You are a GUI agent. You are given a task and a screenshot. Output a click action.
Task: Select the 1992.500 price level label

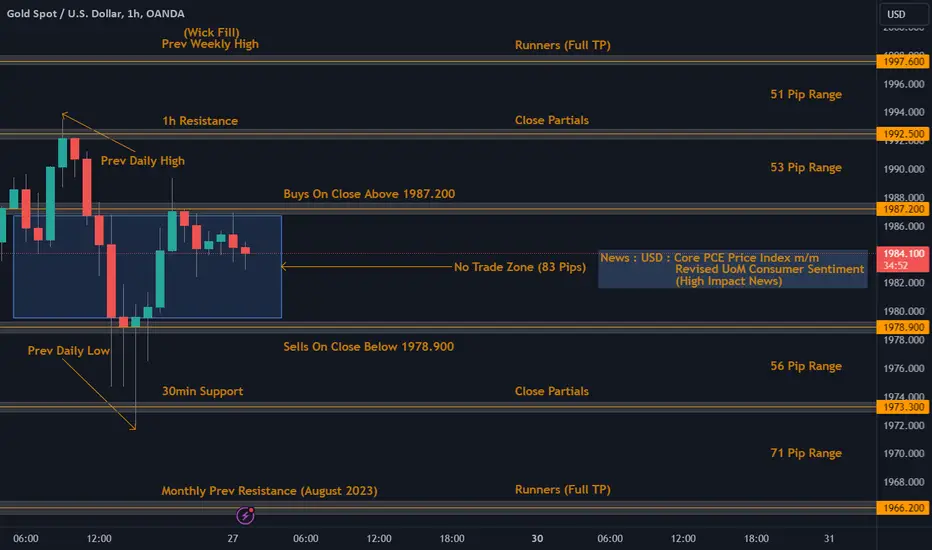[x=902, y=134]
